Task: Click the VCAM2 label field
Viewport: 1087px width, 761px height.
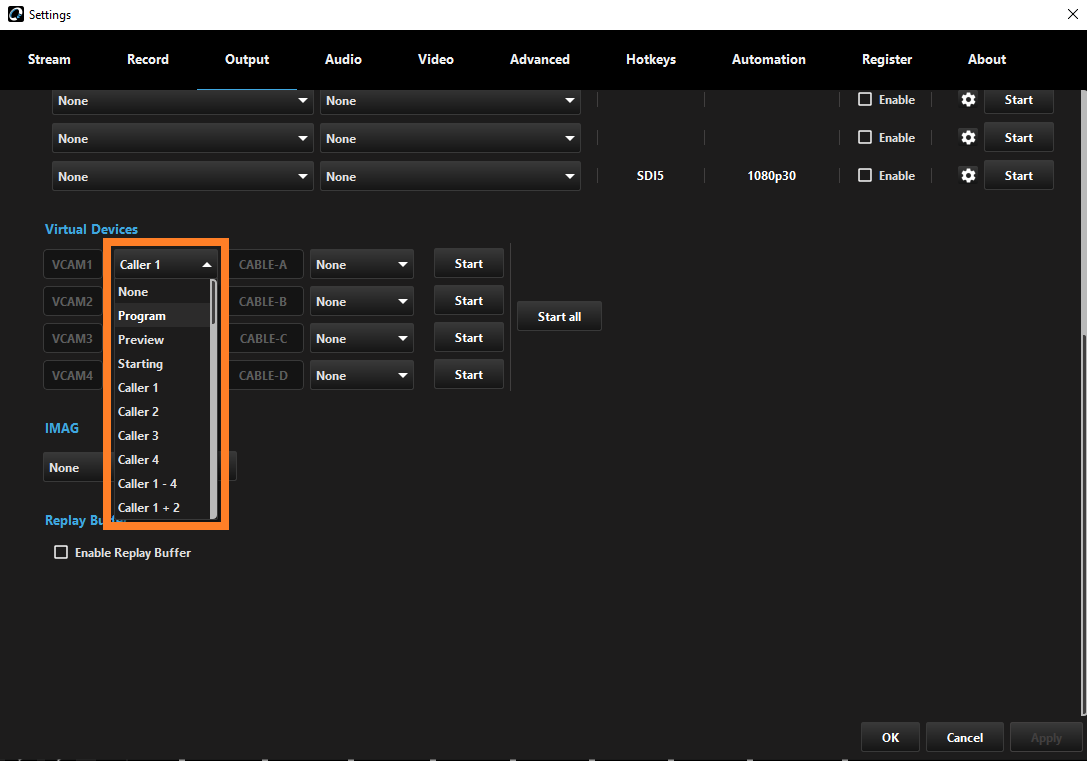Action: point(73,301)
